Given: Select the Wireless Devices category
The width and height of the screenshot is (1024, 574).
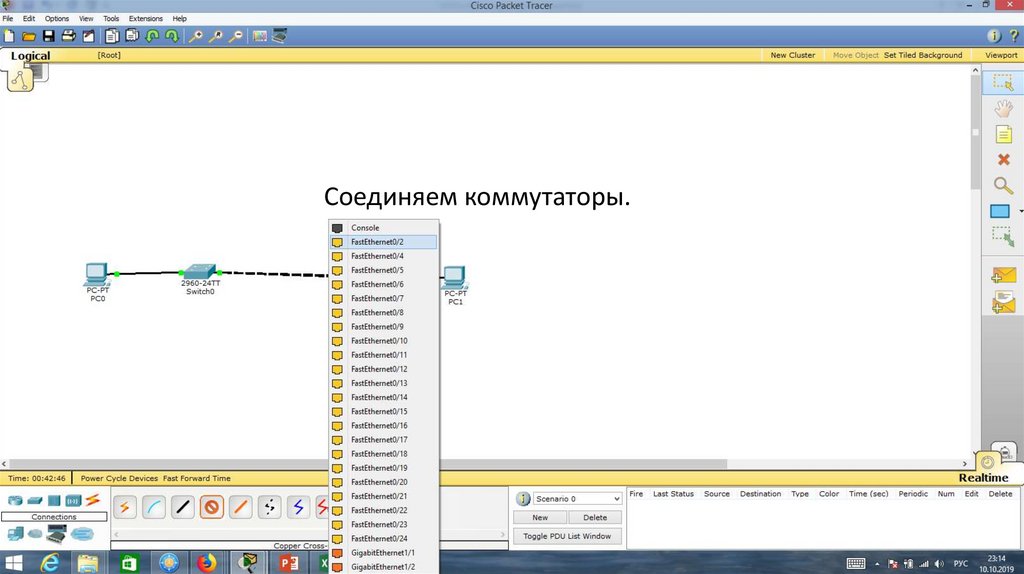Looking at the screenshot, I should 73,501.
